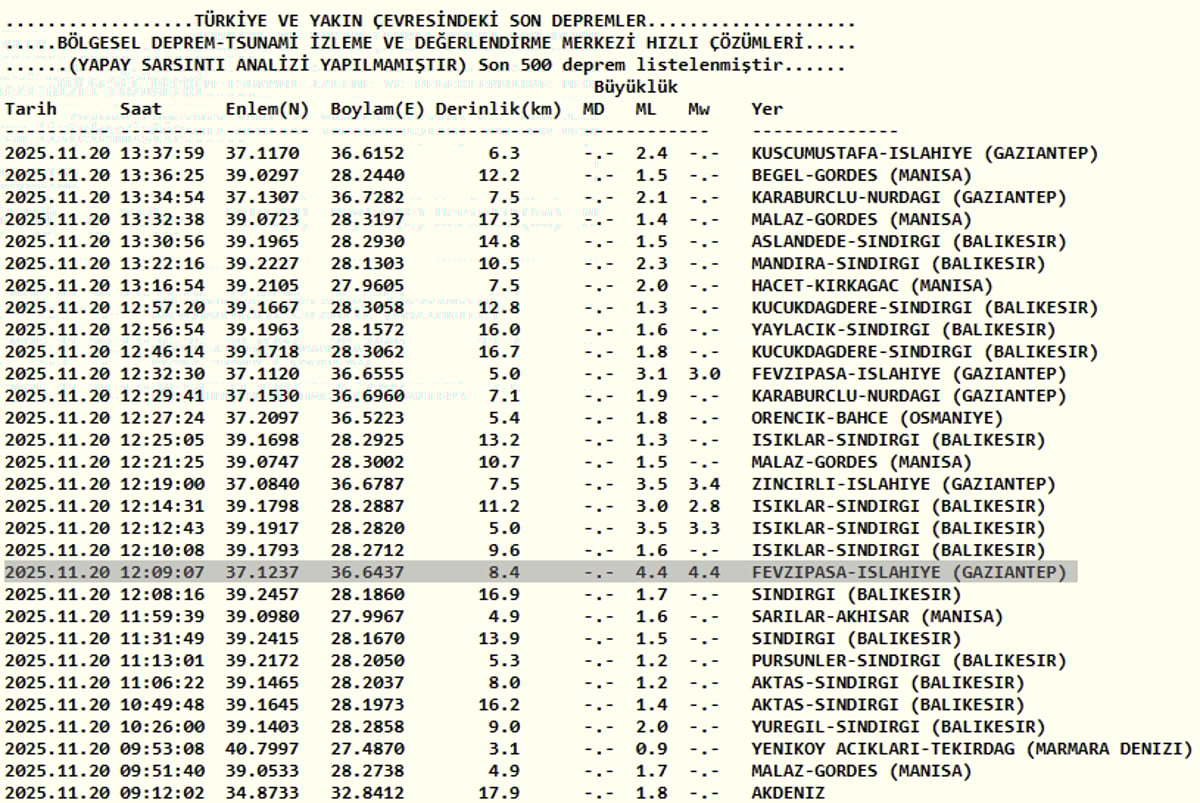1200x803 pixels.
Task: Click the Derinlik(km) column header
Action: click(x=498, y=109)
